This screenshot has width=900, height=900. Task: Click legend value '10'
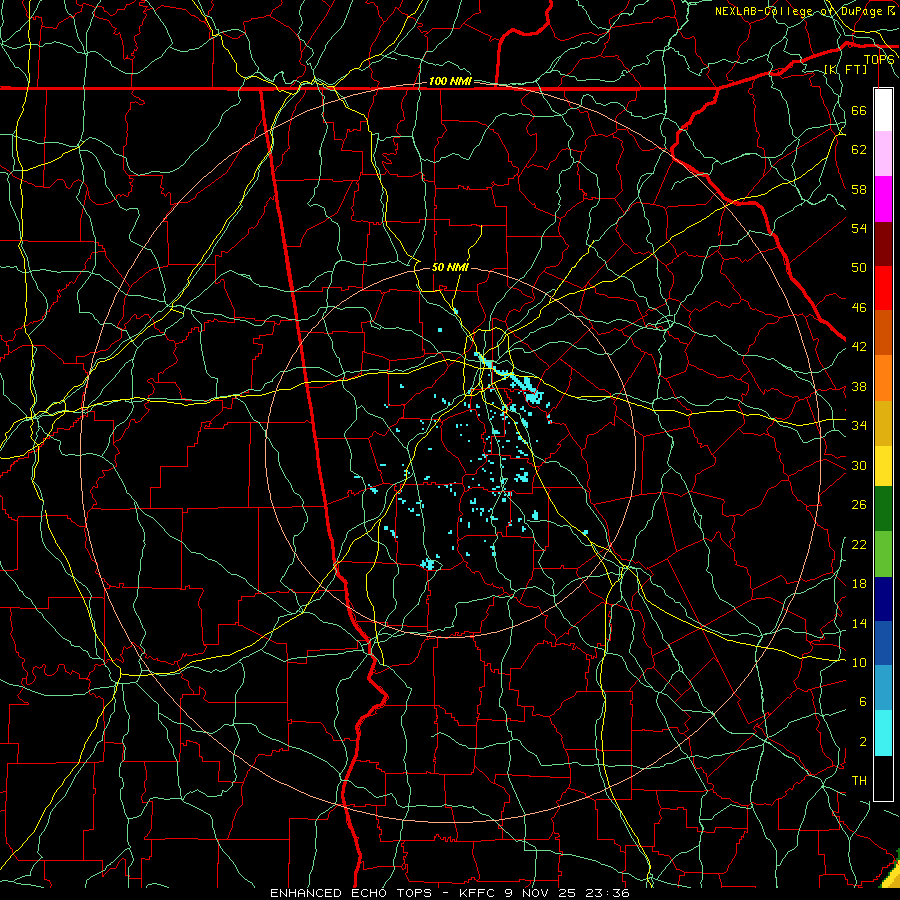(859, 663)
